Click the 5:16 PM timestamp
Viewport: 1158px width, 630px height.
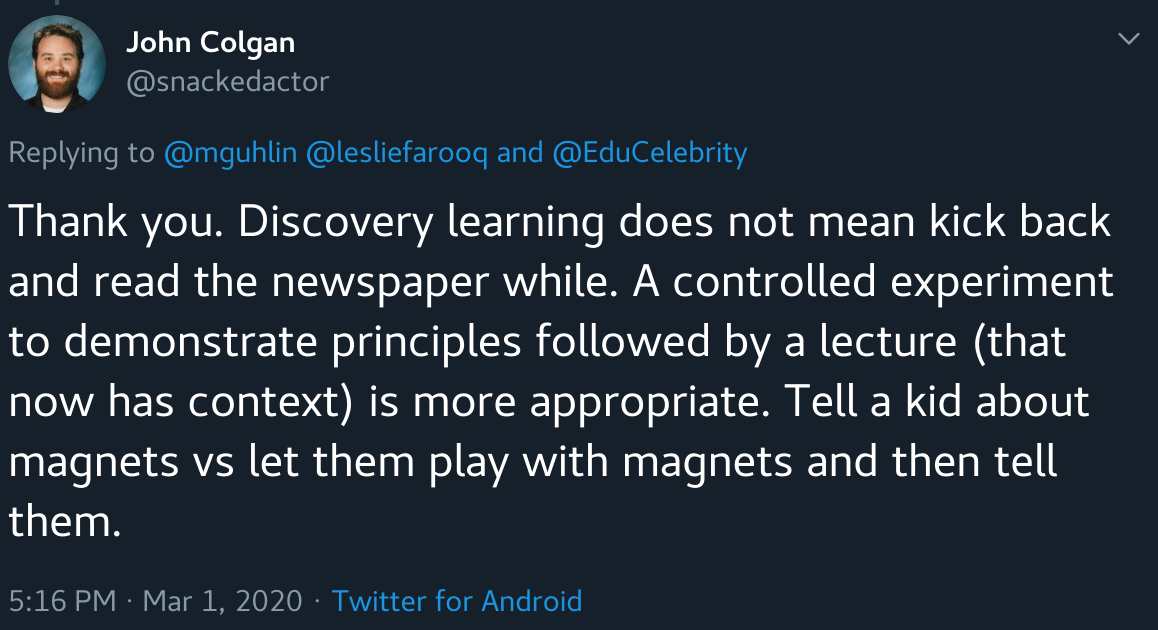[63, 600]
